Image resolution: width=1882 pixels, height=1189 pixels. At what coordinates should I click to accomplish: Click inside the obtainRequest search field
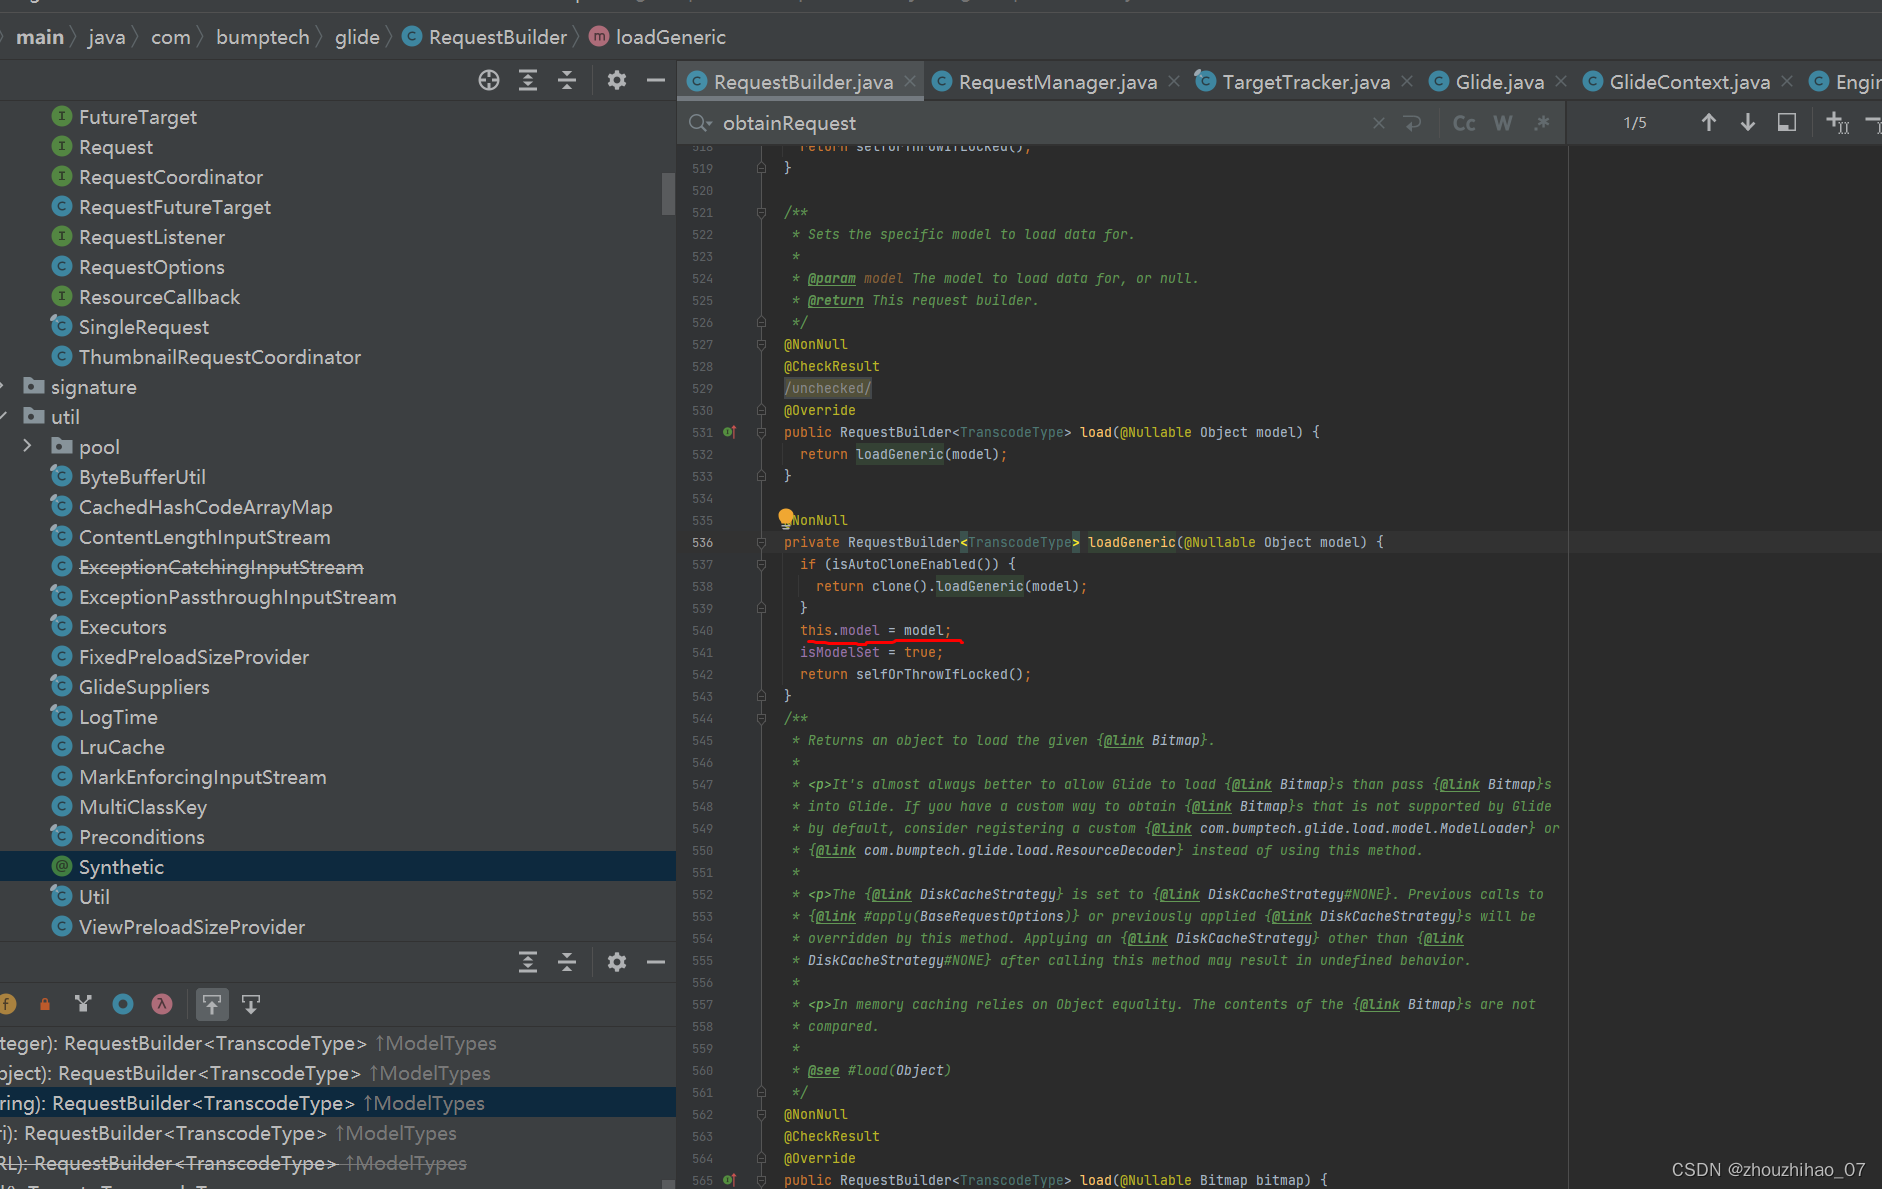tap(1040, 123)
